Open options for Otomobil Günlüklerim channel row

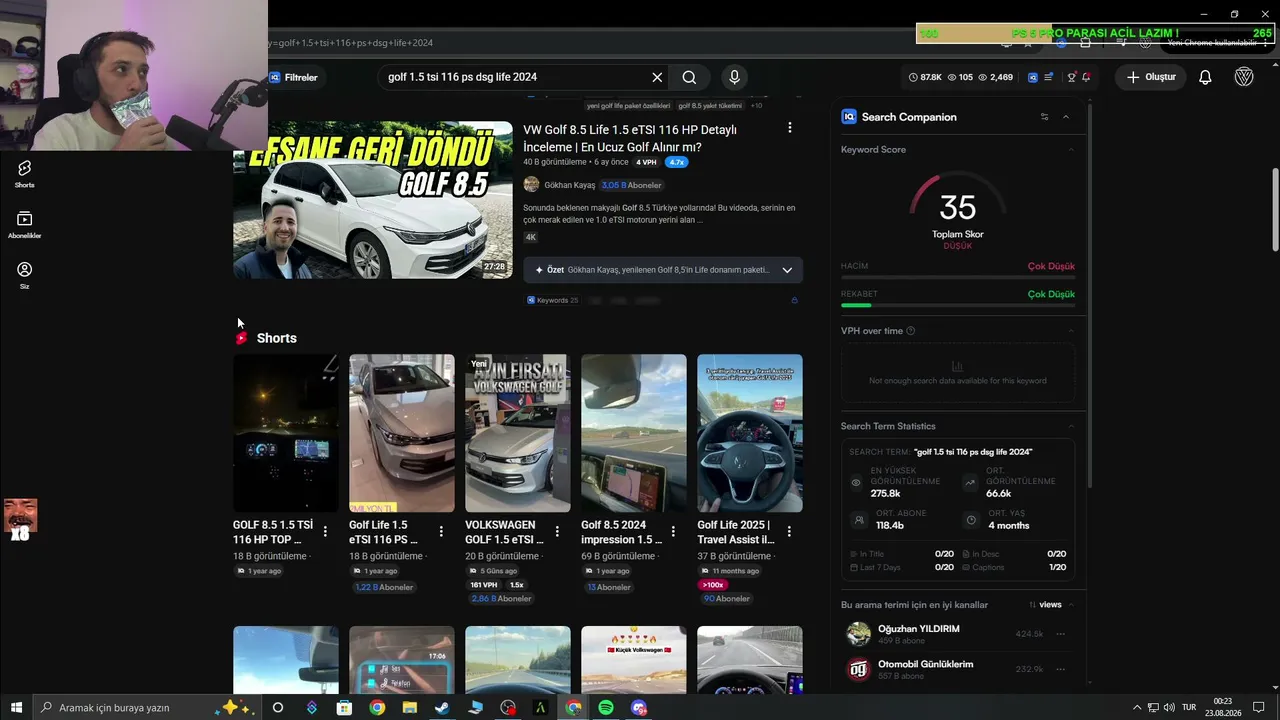[1061, 669]
